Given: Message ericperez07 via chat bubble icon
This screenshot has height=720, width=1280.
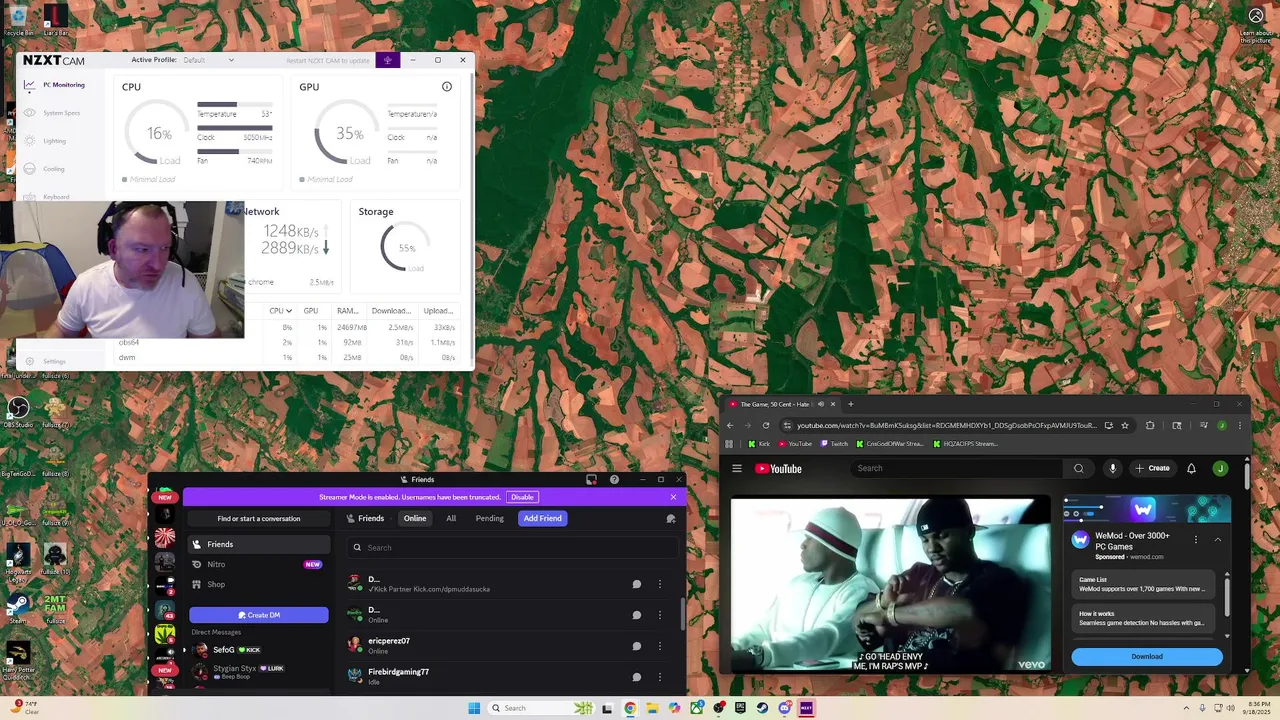Looking at the screenshot, I should pos(636,646).
